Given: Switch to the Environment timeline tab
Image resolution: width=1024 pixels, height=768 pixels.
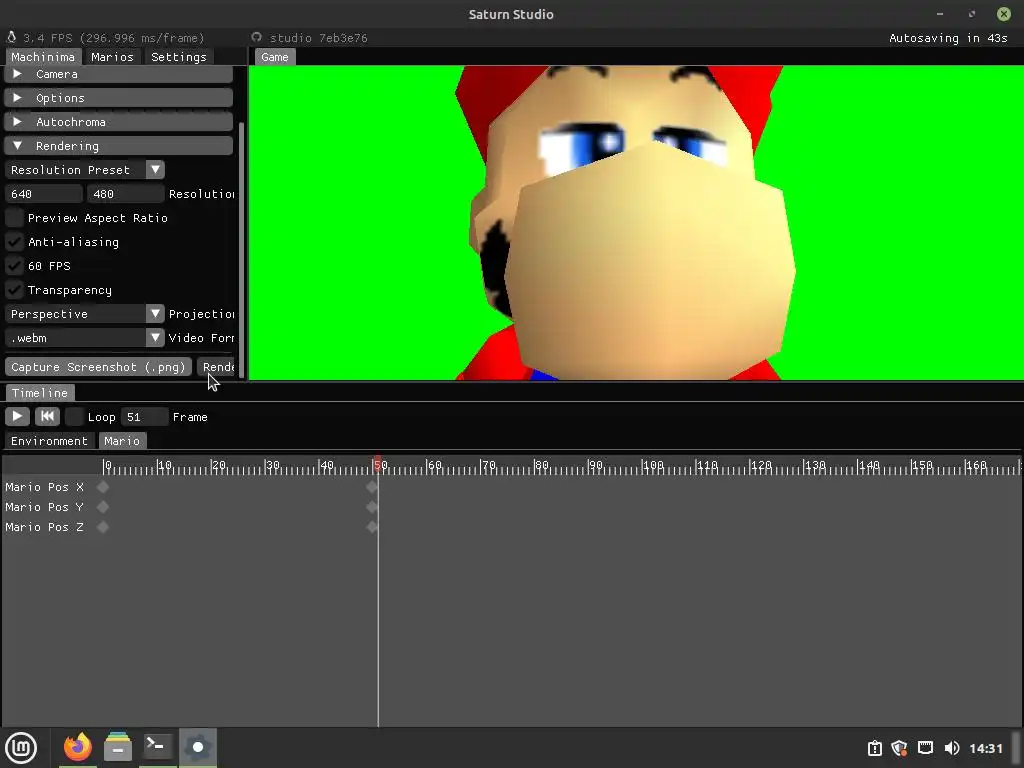Looking at the screenshot, I should click(x=49, y=441).
